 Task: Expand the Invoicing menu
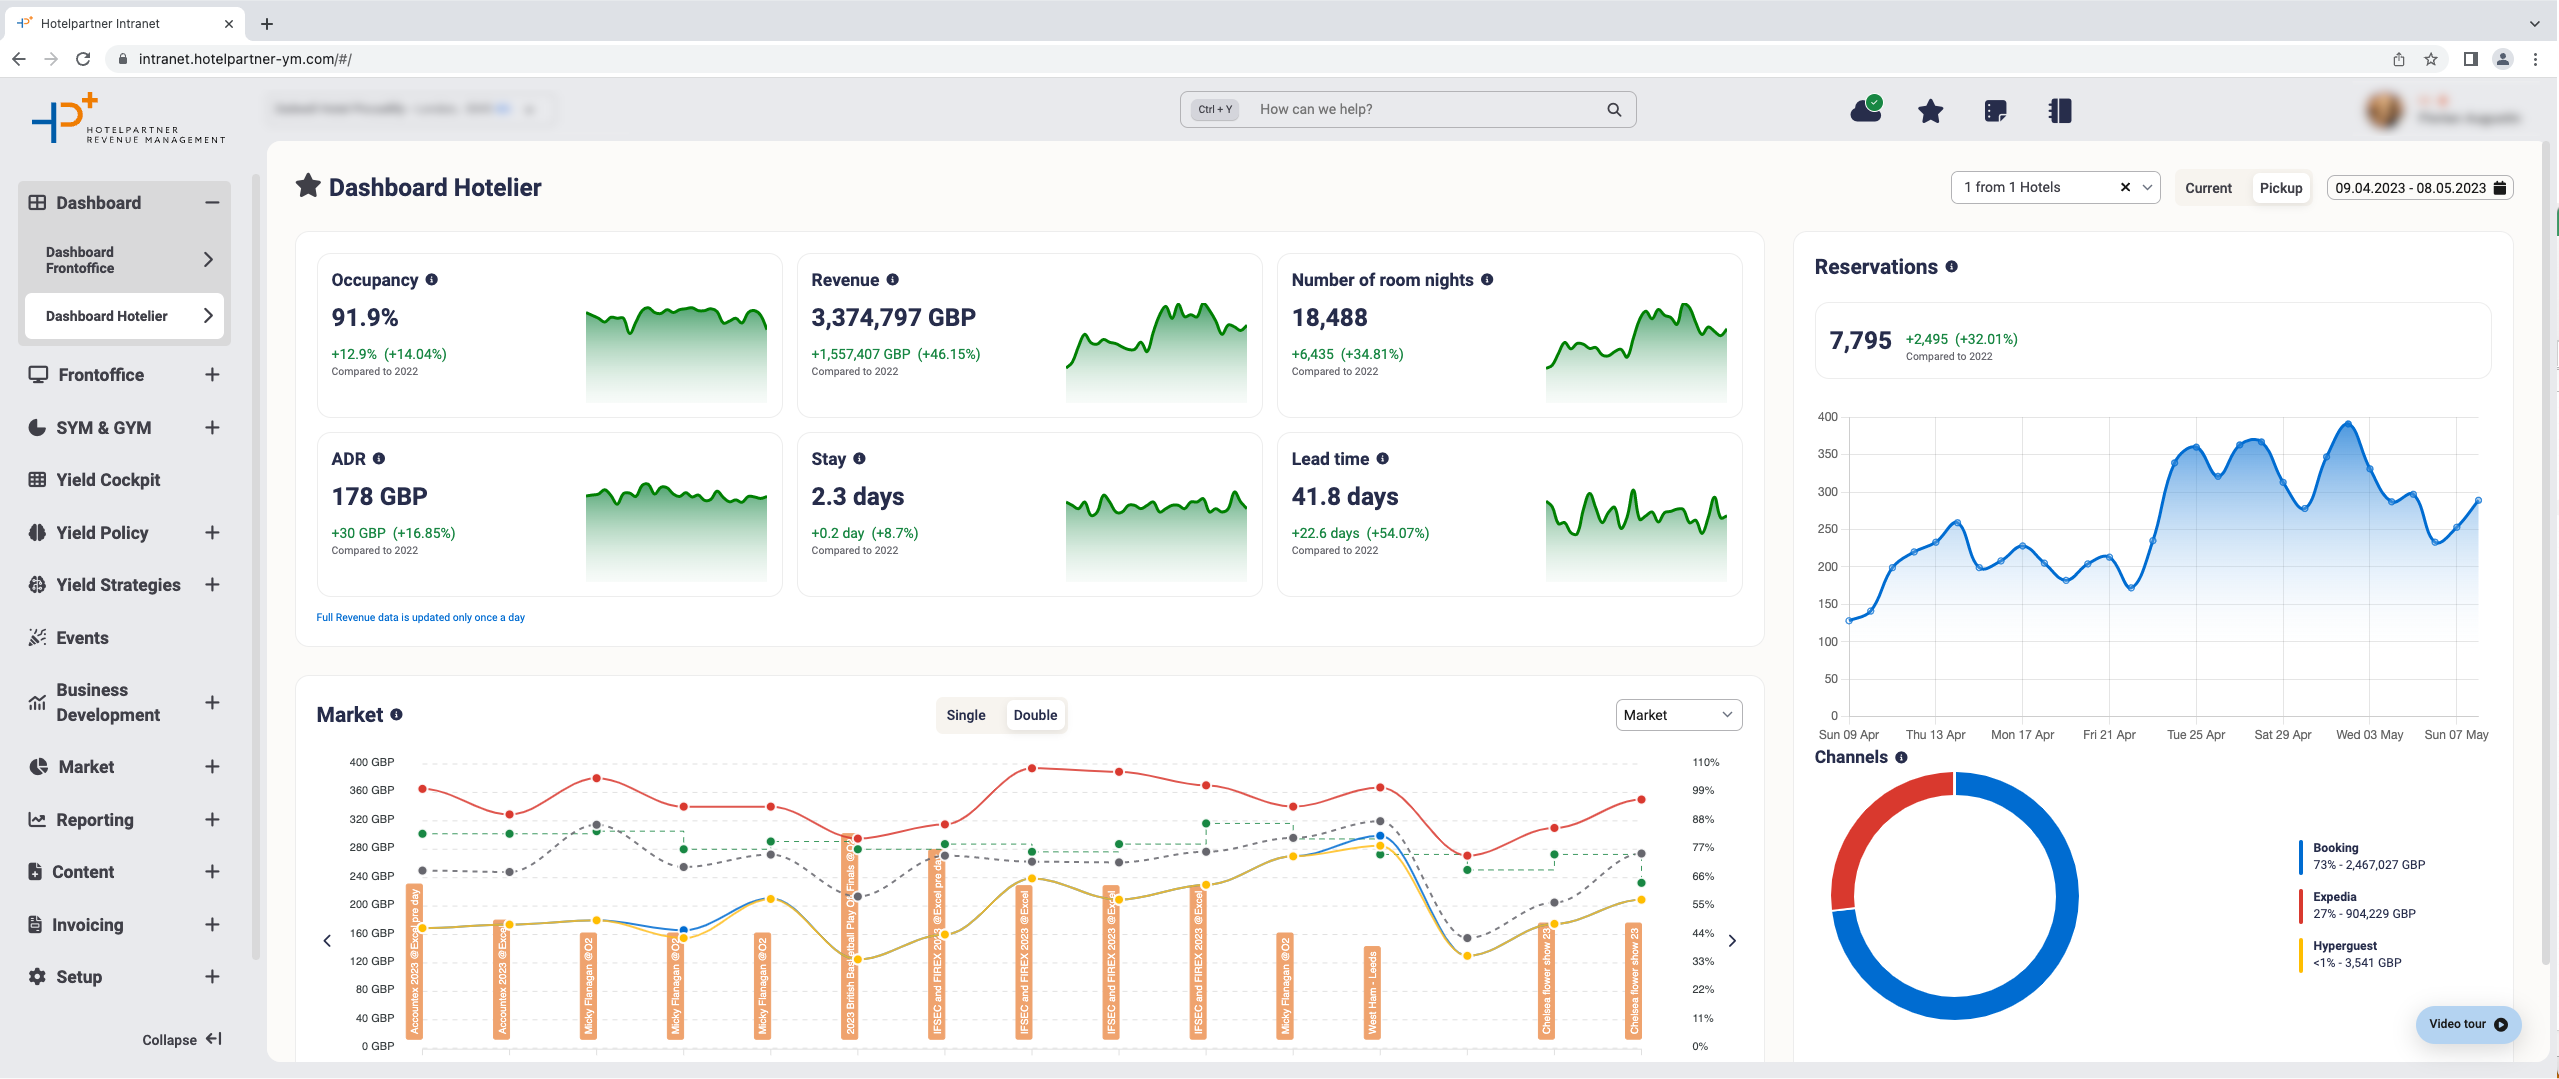point(212,925)
